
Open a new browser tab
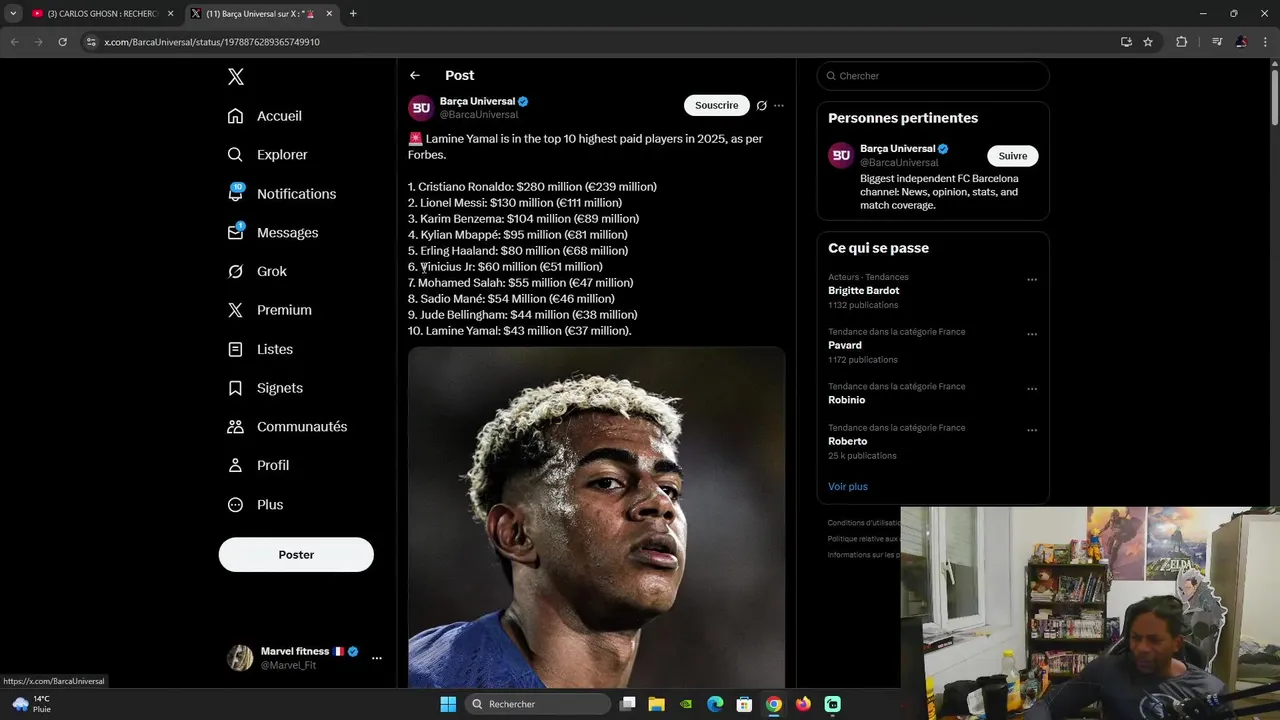(353, 14)
